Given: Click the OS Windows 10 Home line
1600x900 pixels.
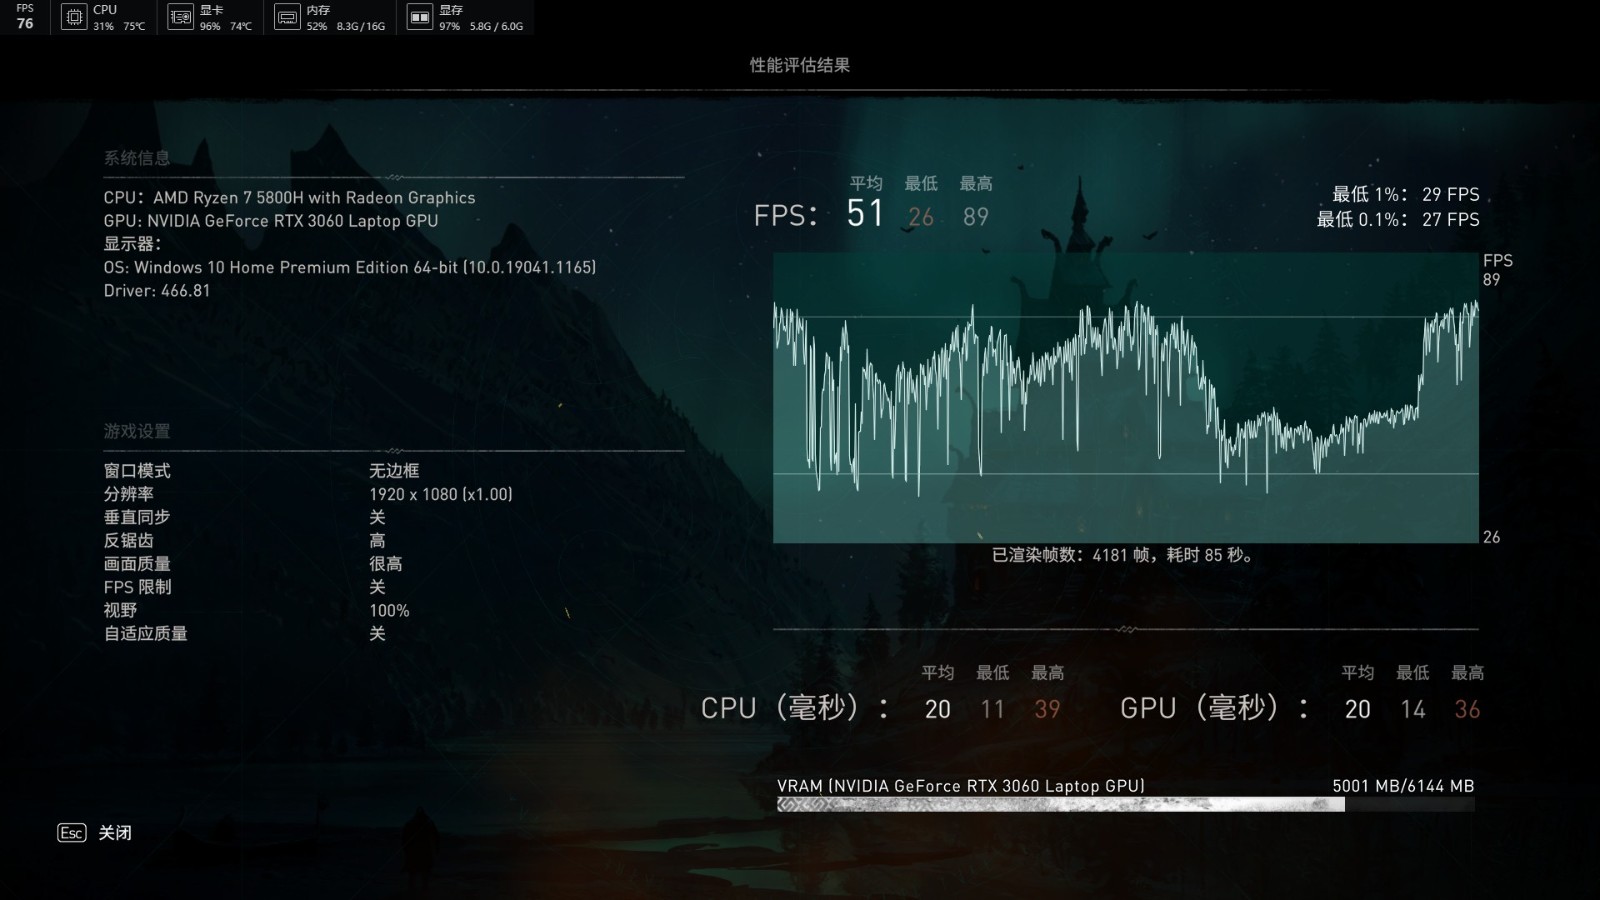Looking at the screenshot, I should pos(350,267).
